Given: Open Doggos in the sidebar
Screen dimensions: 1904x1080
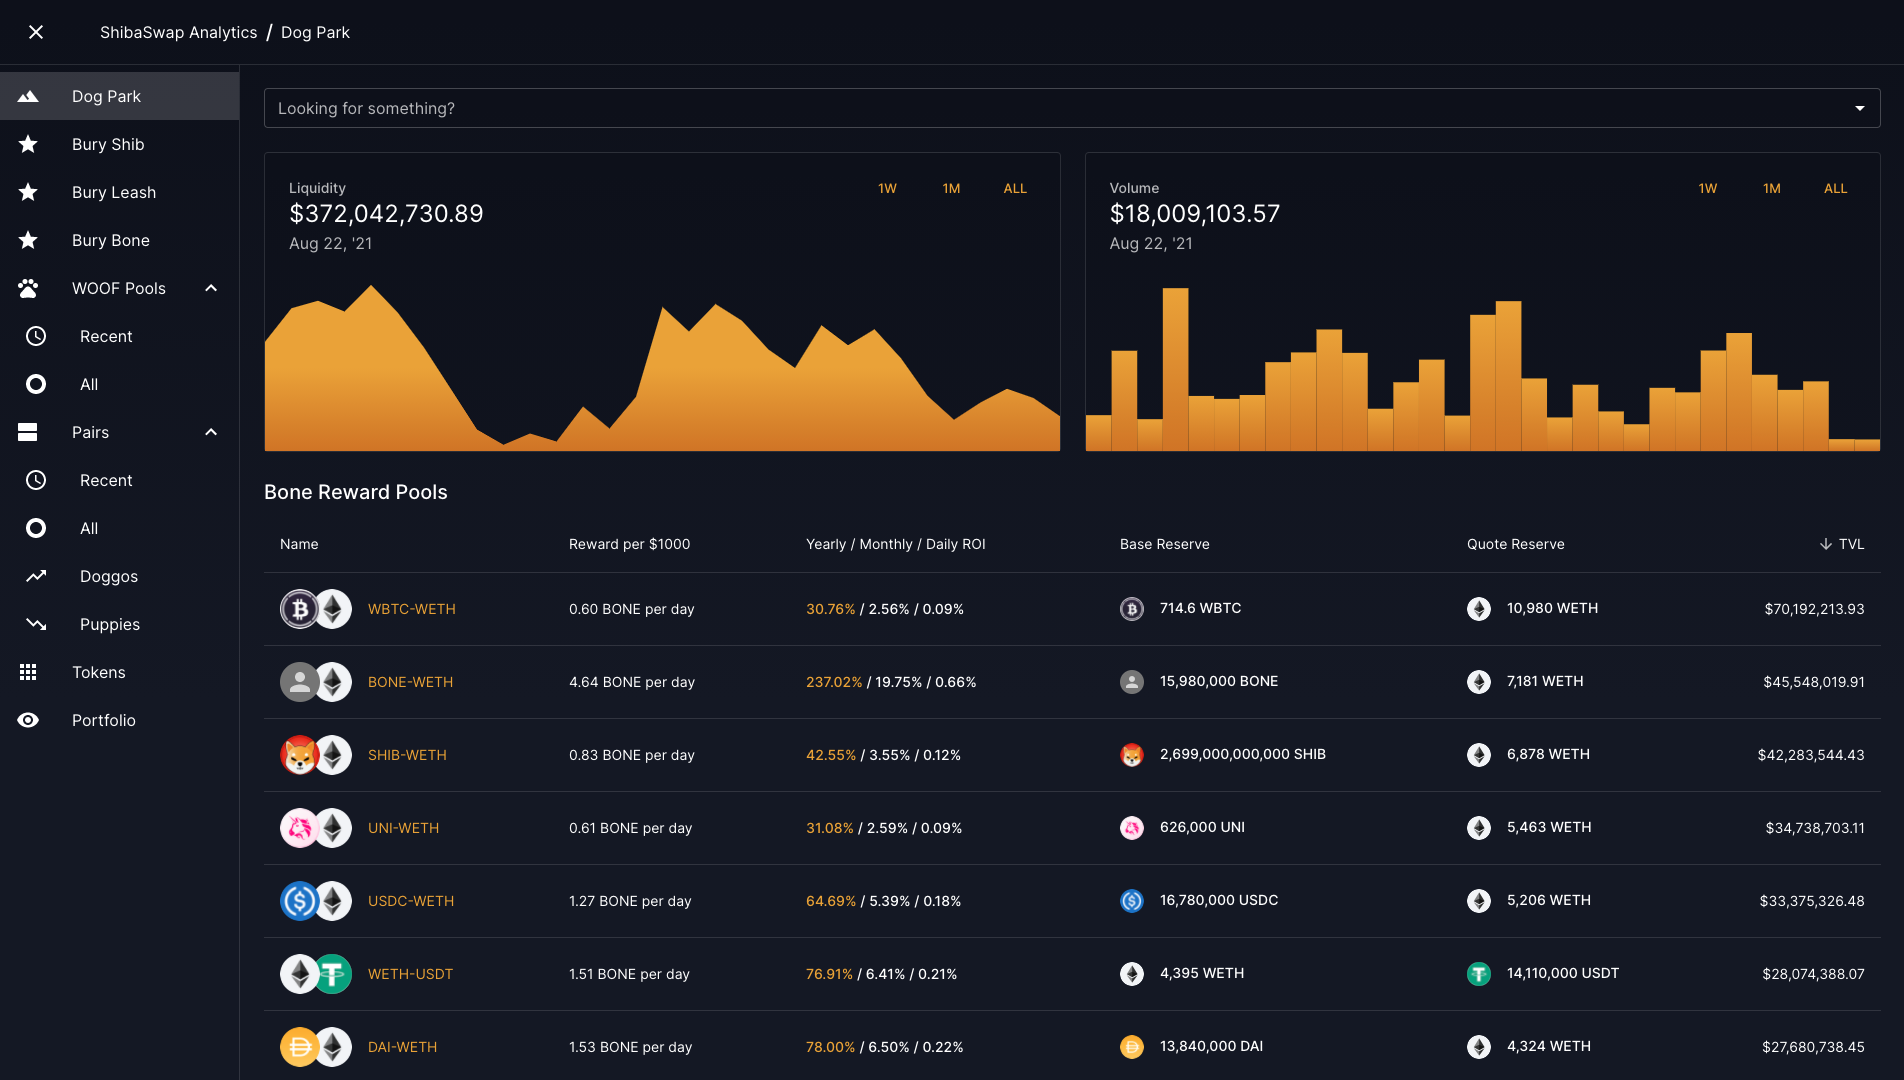Looking at the screenshot, I should (120, 576).
